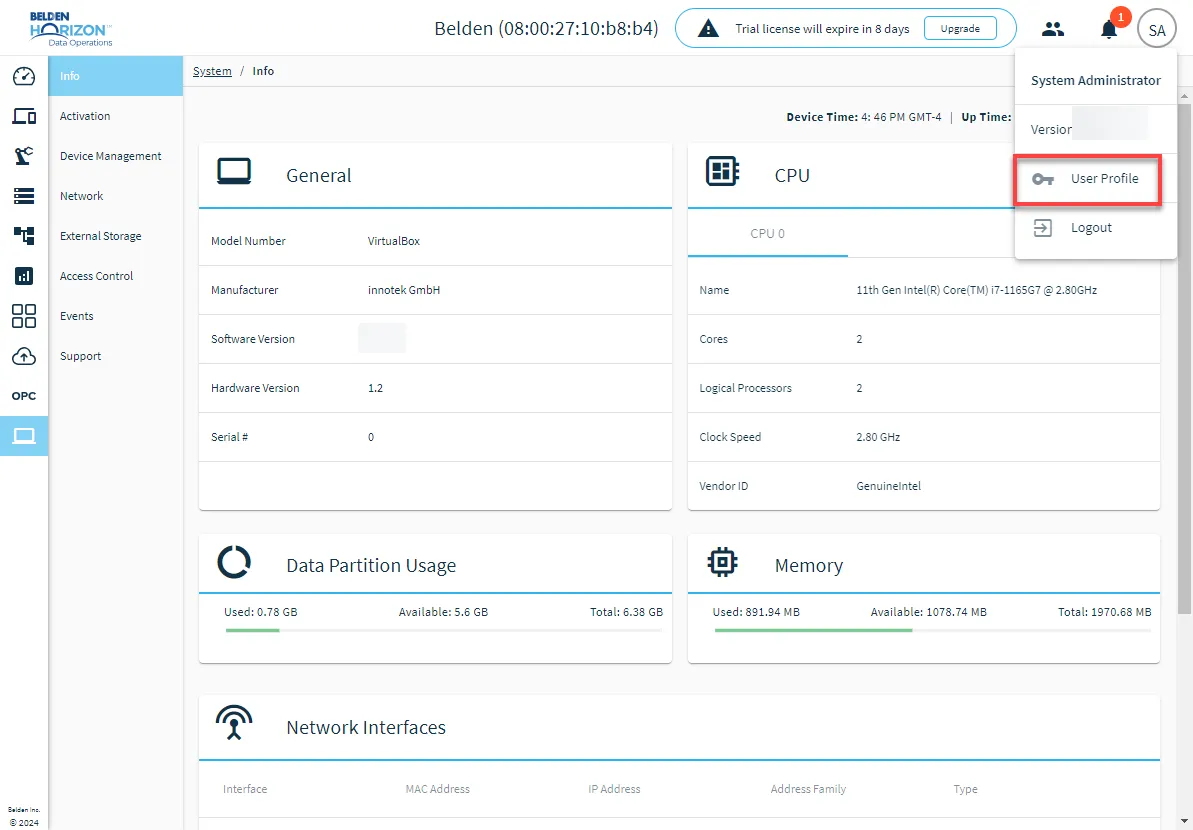Screen dimensions: 1193x830
Task: Select the laptop System sidebar icon
Action: (24, 436)
